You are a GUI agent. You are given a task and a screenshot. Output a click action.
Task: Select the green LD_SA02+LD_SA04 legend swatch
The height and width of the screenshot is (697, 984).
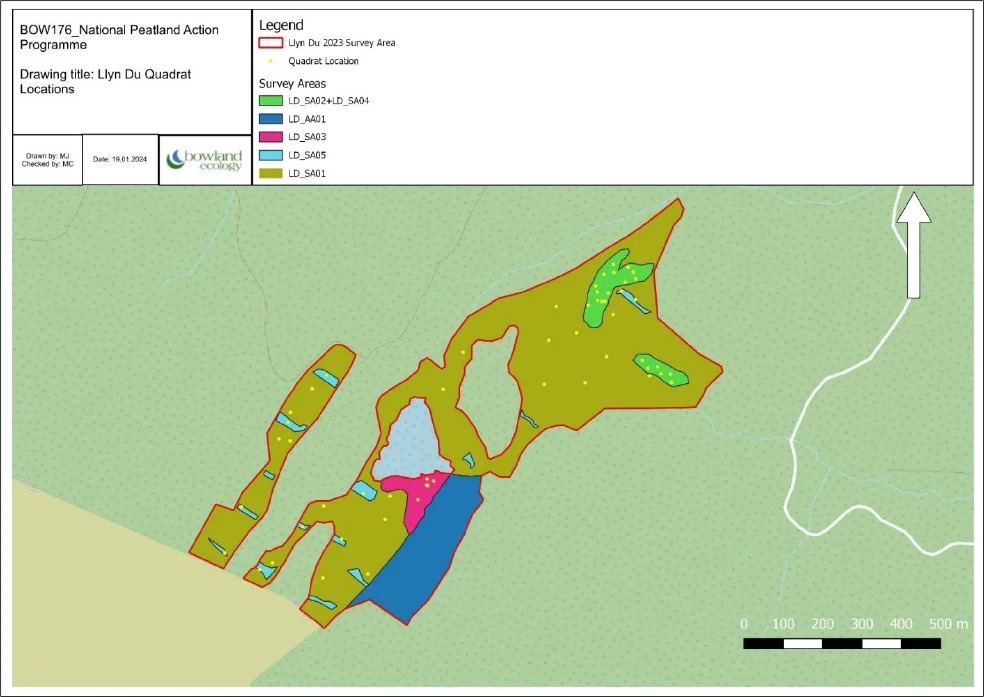(x=271, y=101)
